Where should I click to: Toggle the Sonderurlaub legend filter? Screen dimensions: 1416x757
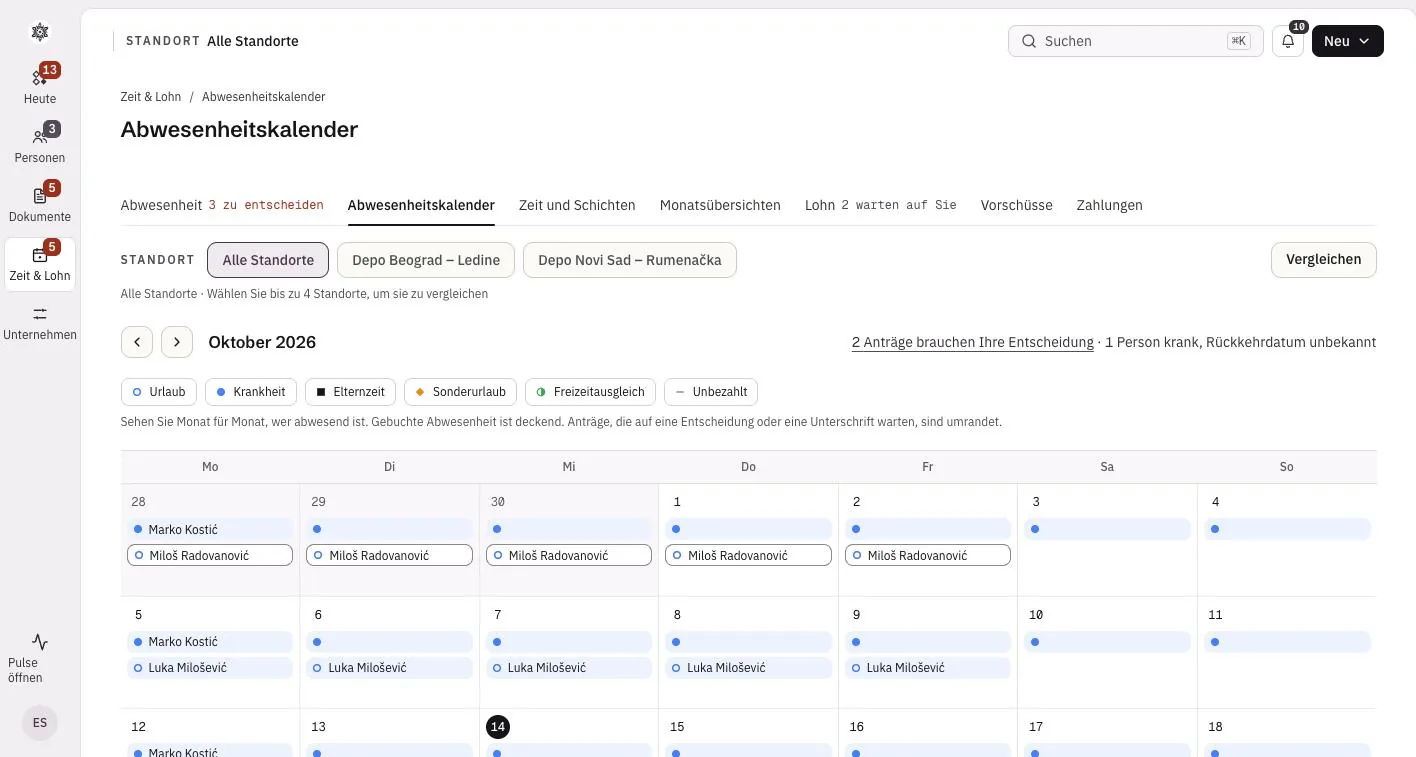461,392
